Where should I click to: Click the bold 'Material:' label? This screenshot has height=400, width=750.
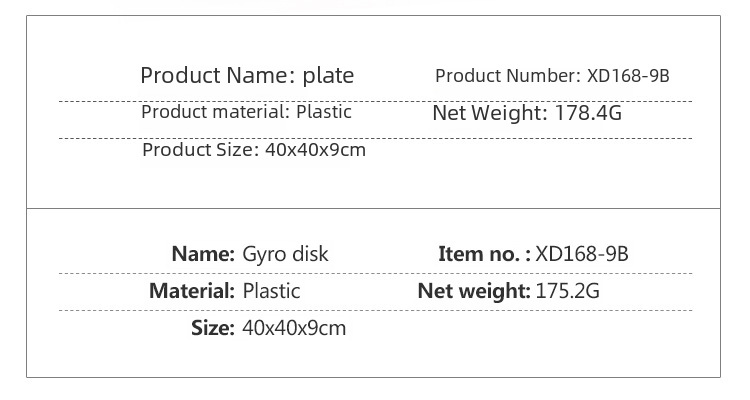click(192, 291)
